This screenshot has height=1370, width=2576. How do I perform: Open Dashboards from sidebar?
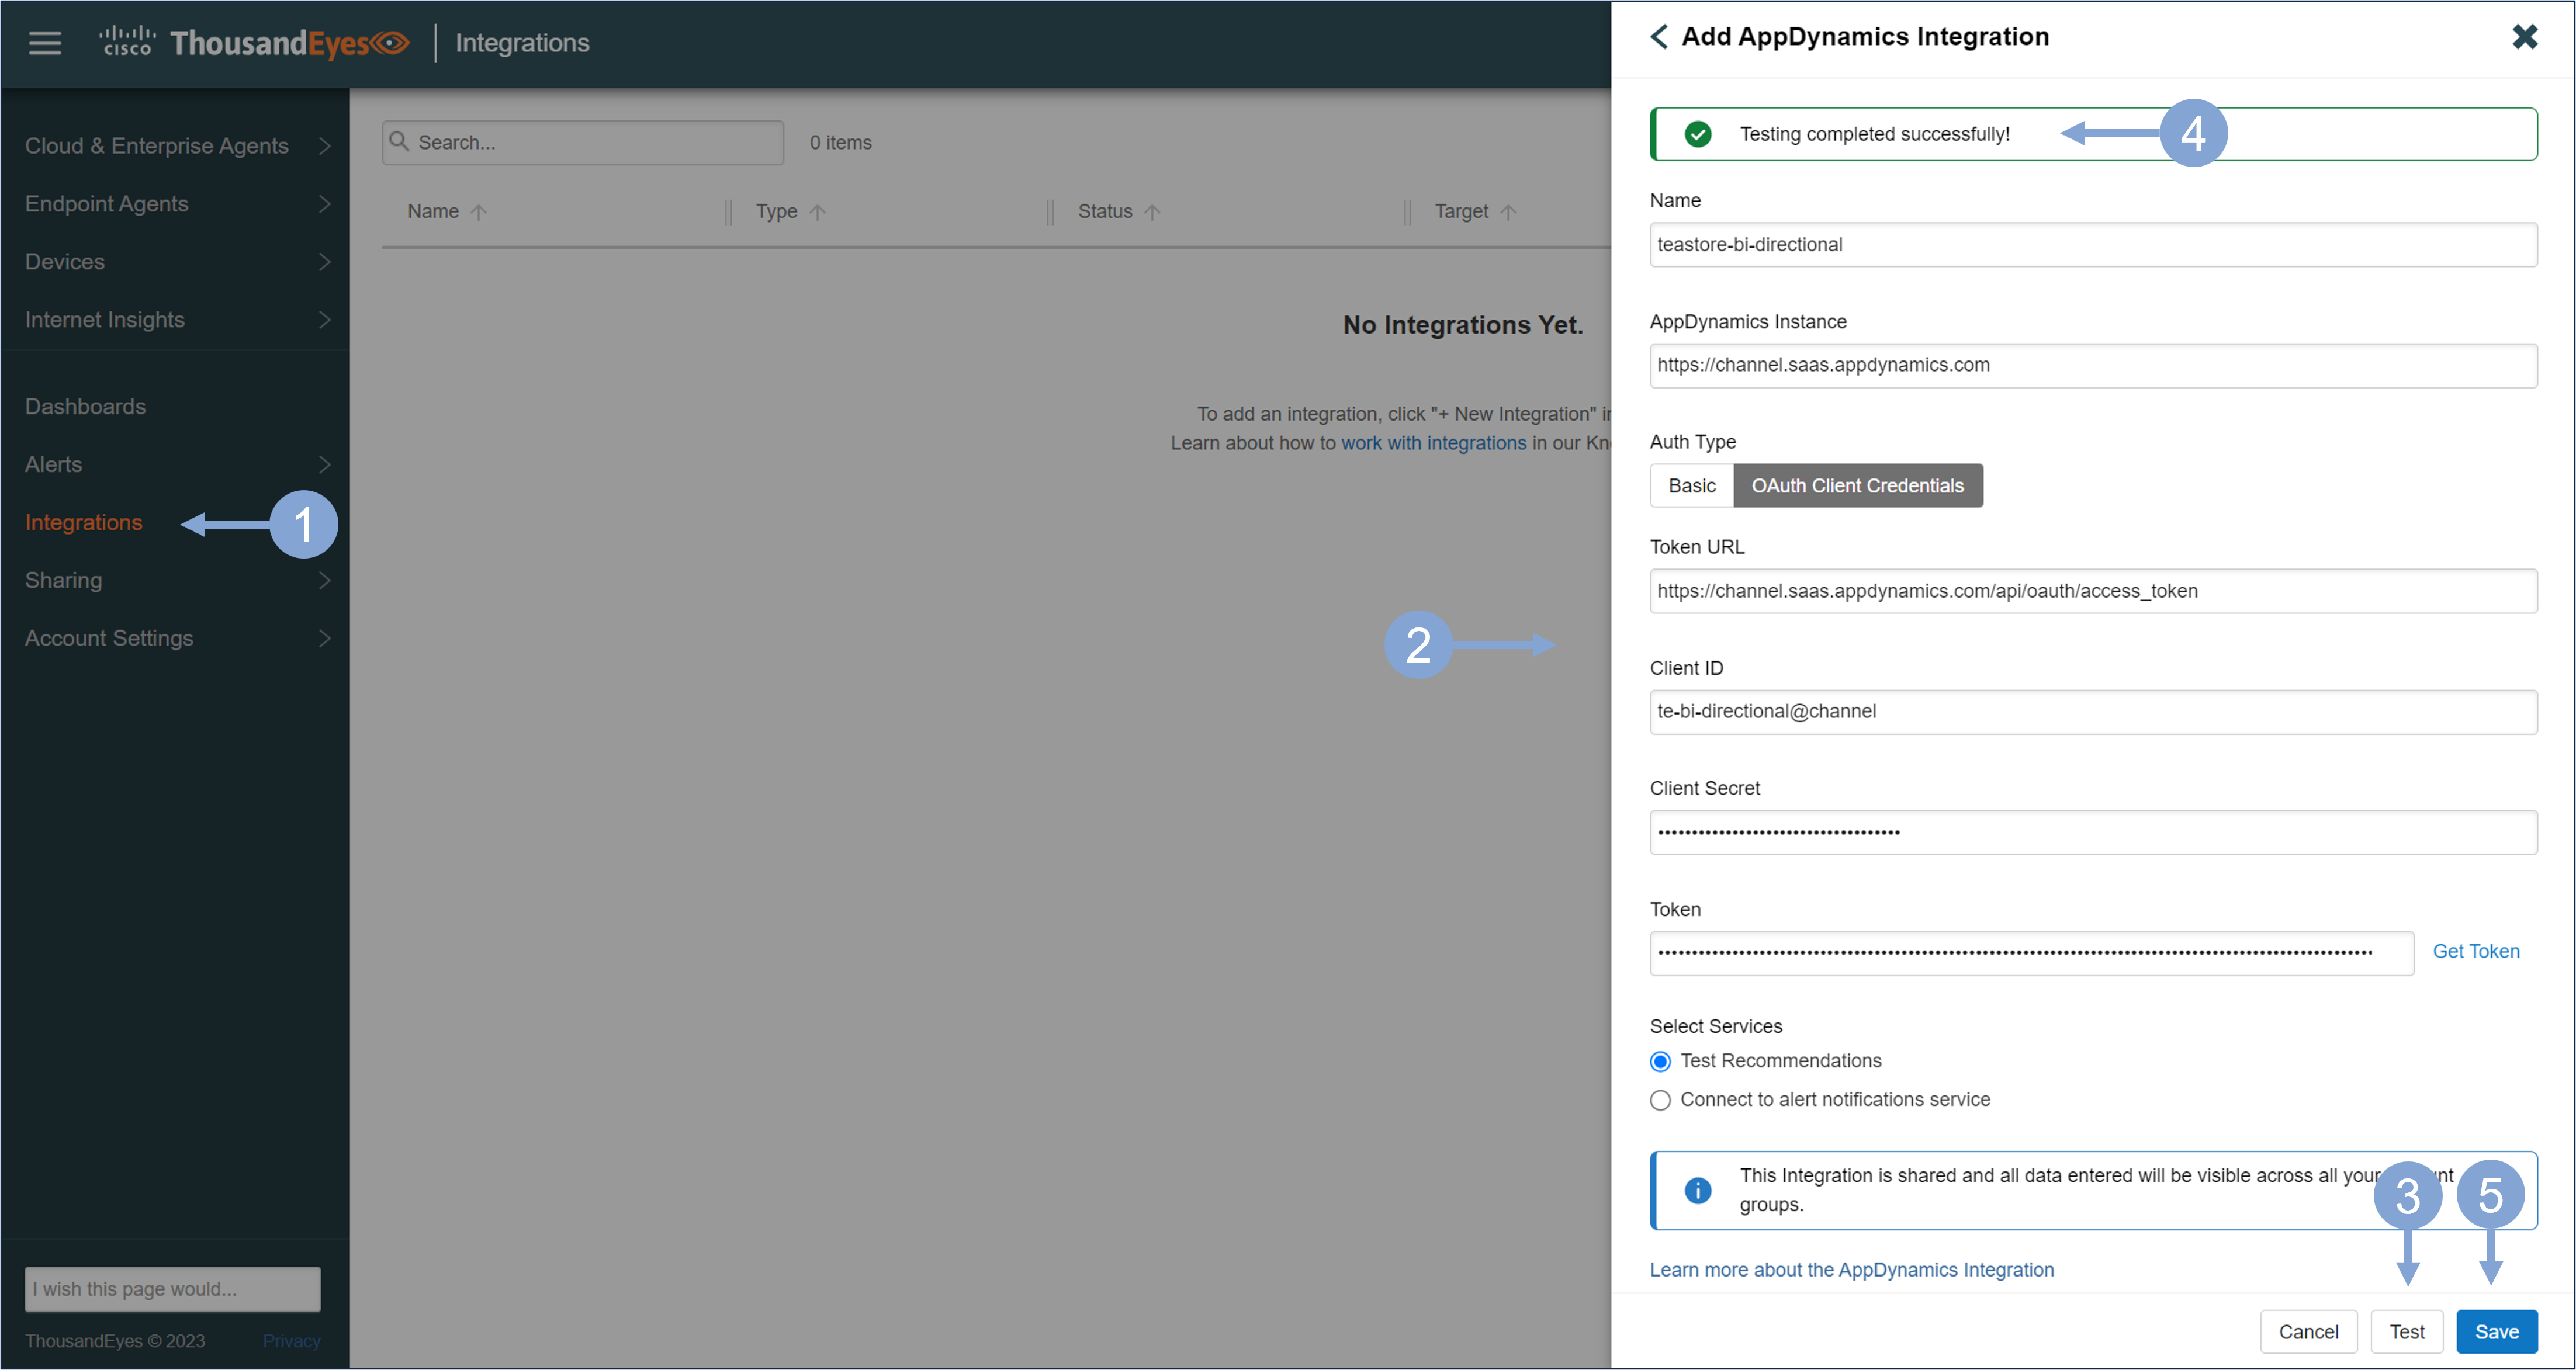[x=86, y=406]
